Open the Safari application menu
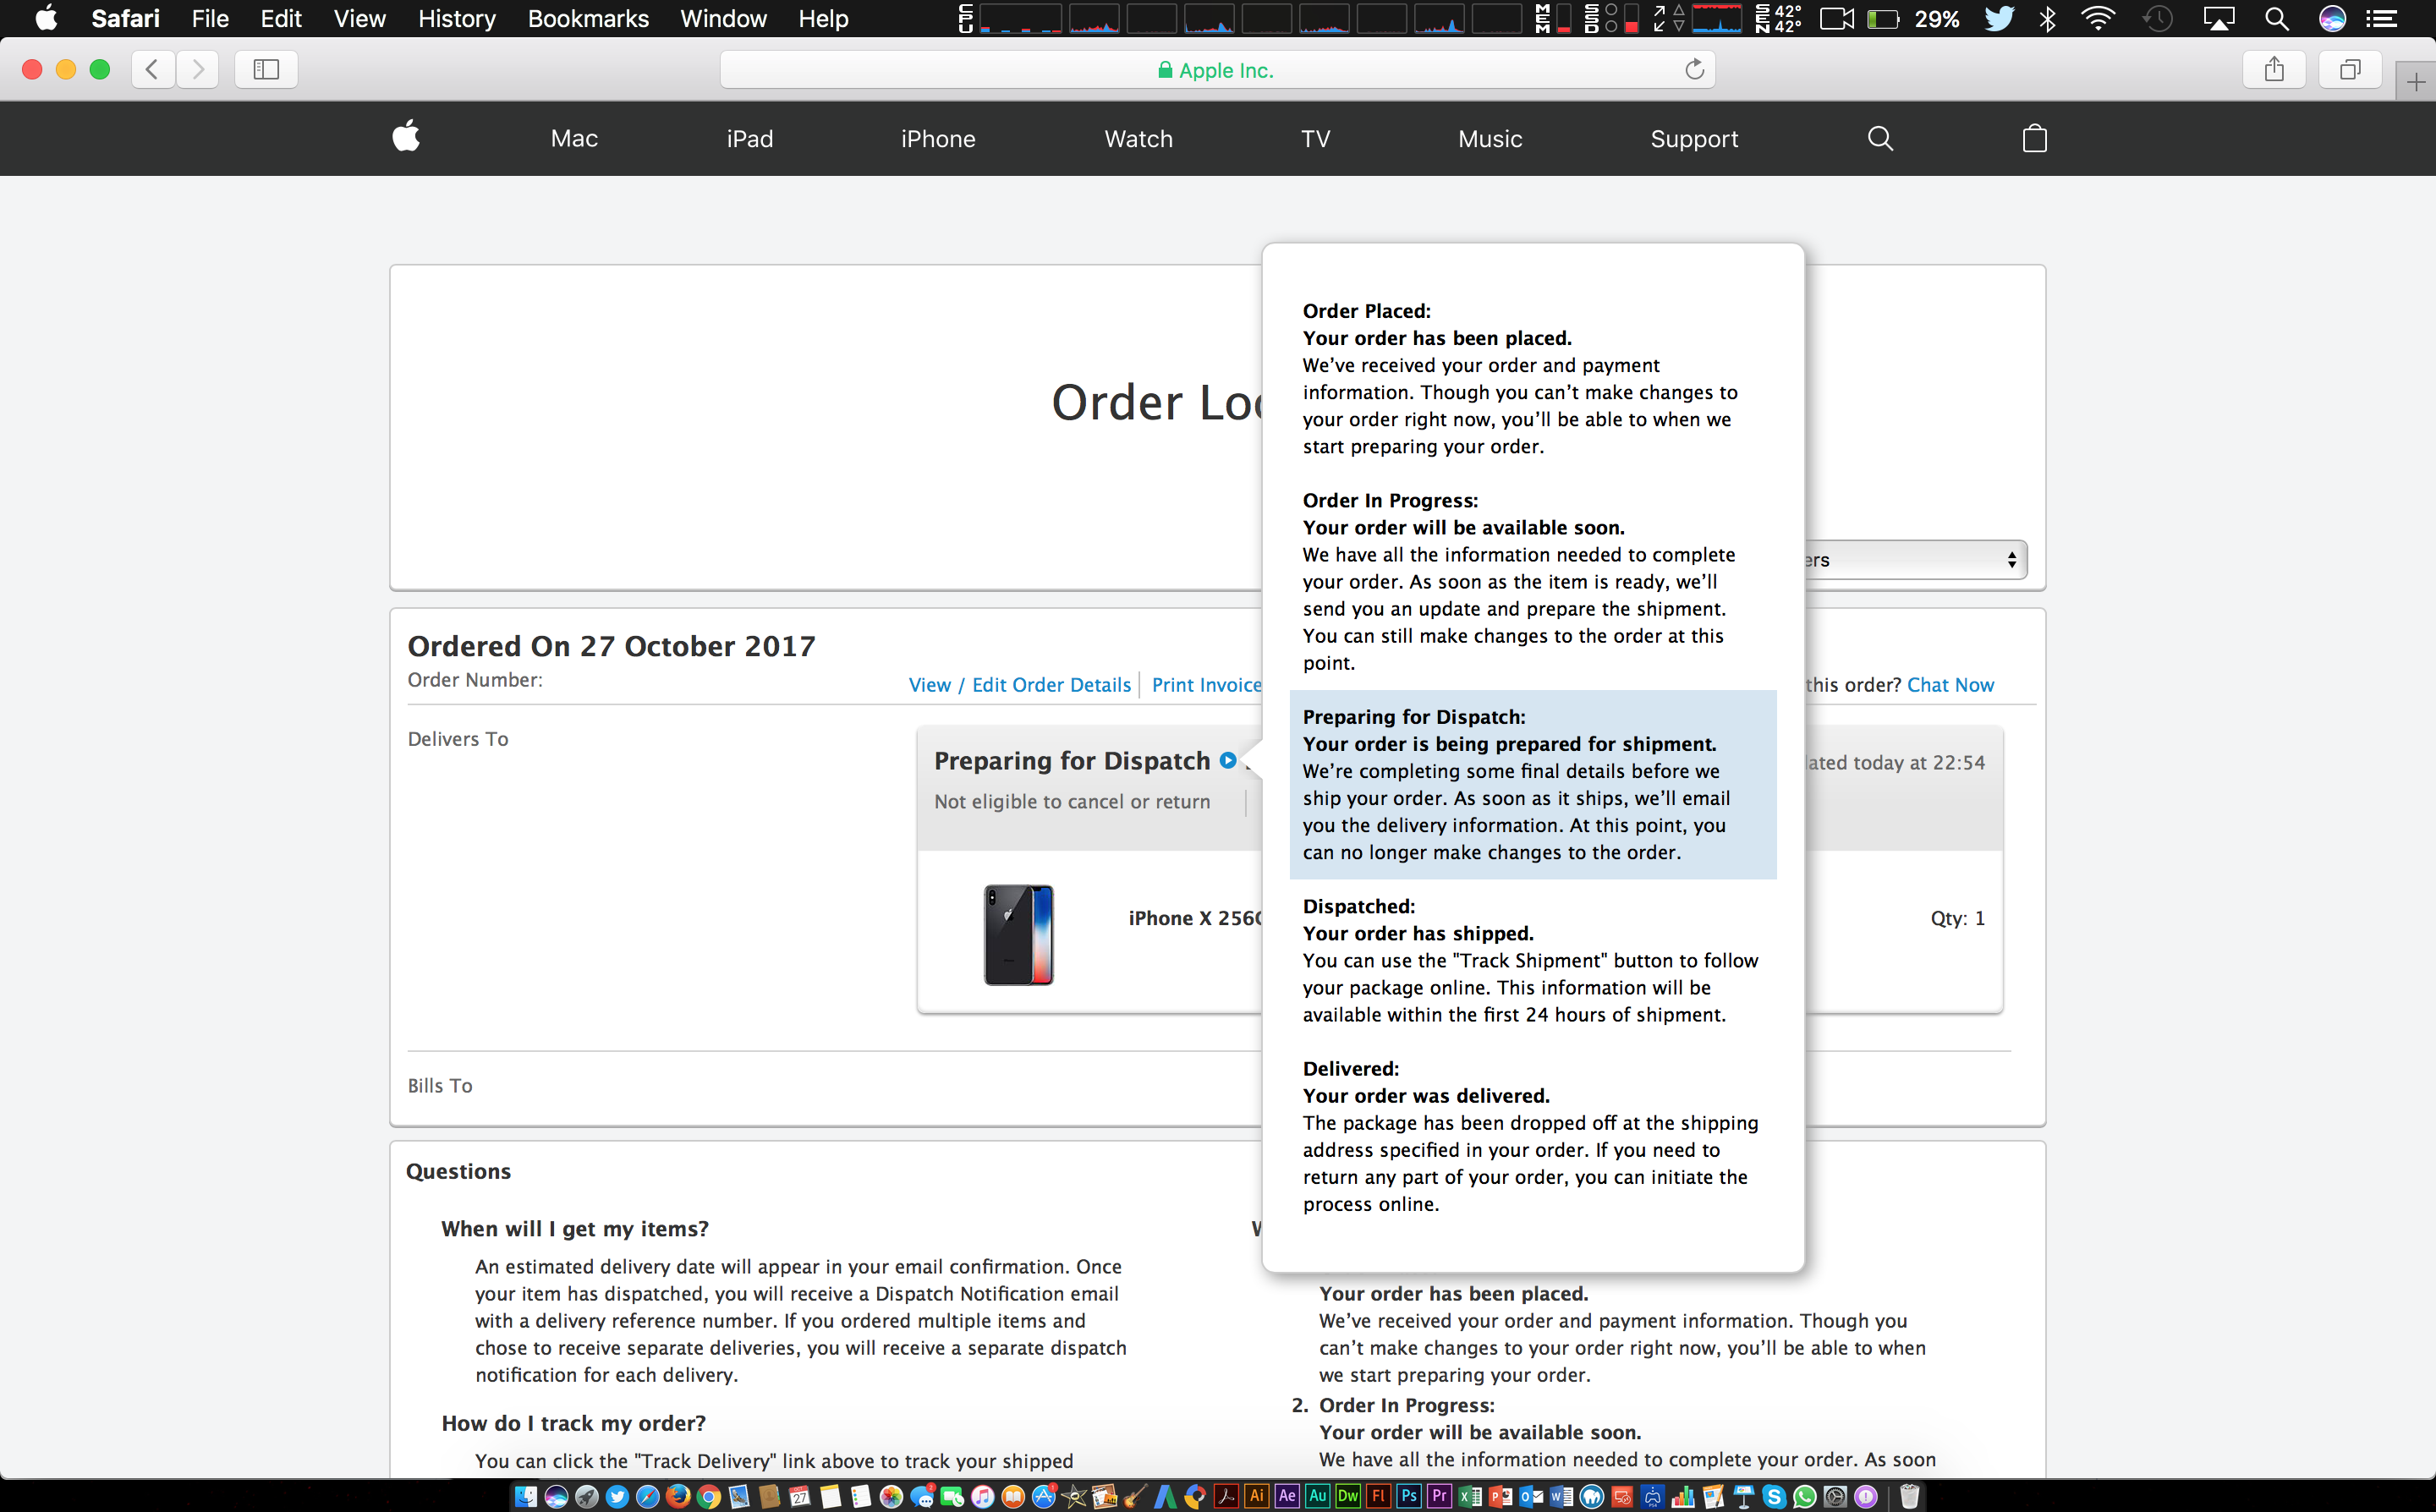The width and height of the screenshot is (2436, 1512). click(125, 18)
